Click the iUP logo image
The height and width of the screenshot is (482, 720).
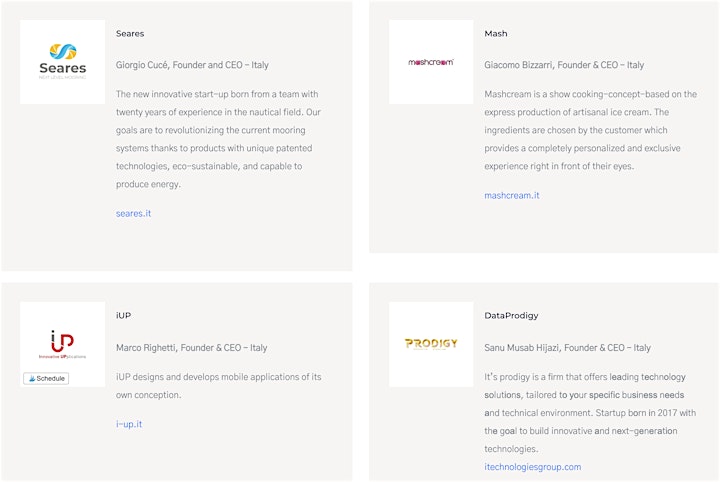[x=62, y=344]
